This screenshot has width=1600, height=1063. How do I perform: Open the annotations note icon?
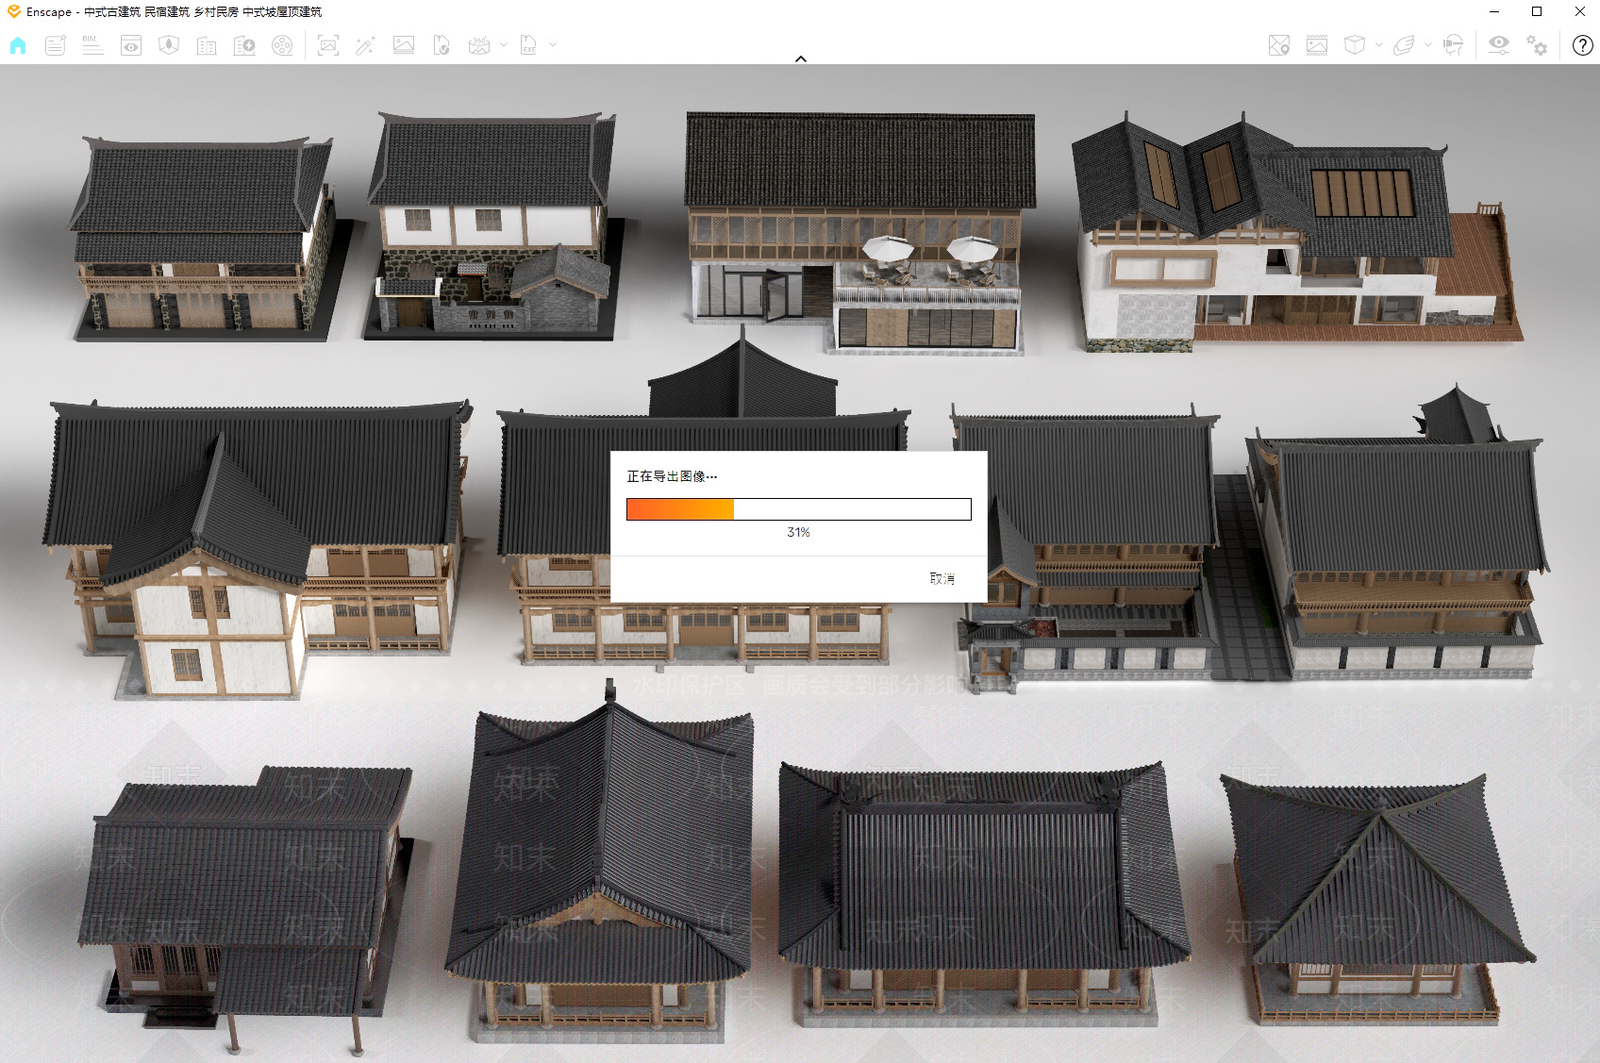tap(55, 45)
